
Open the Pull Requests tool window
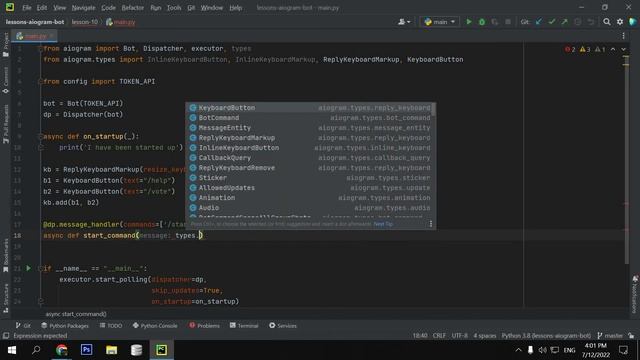(6, 124)
